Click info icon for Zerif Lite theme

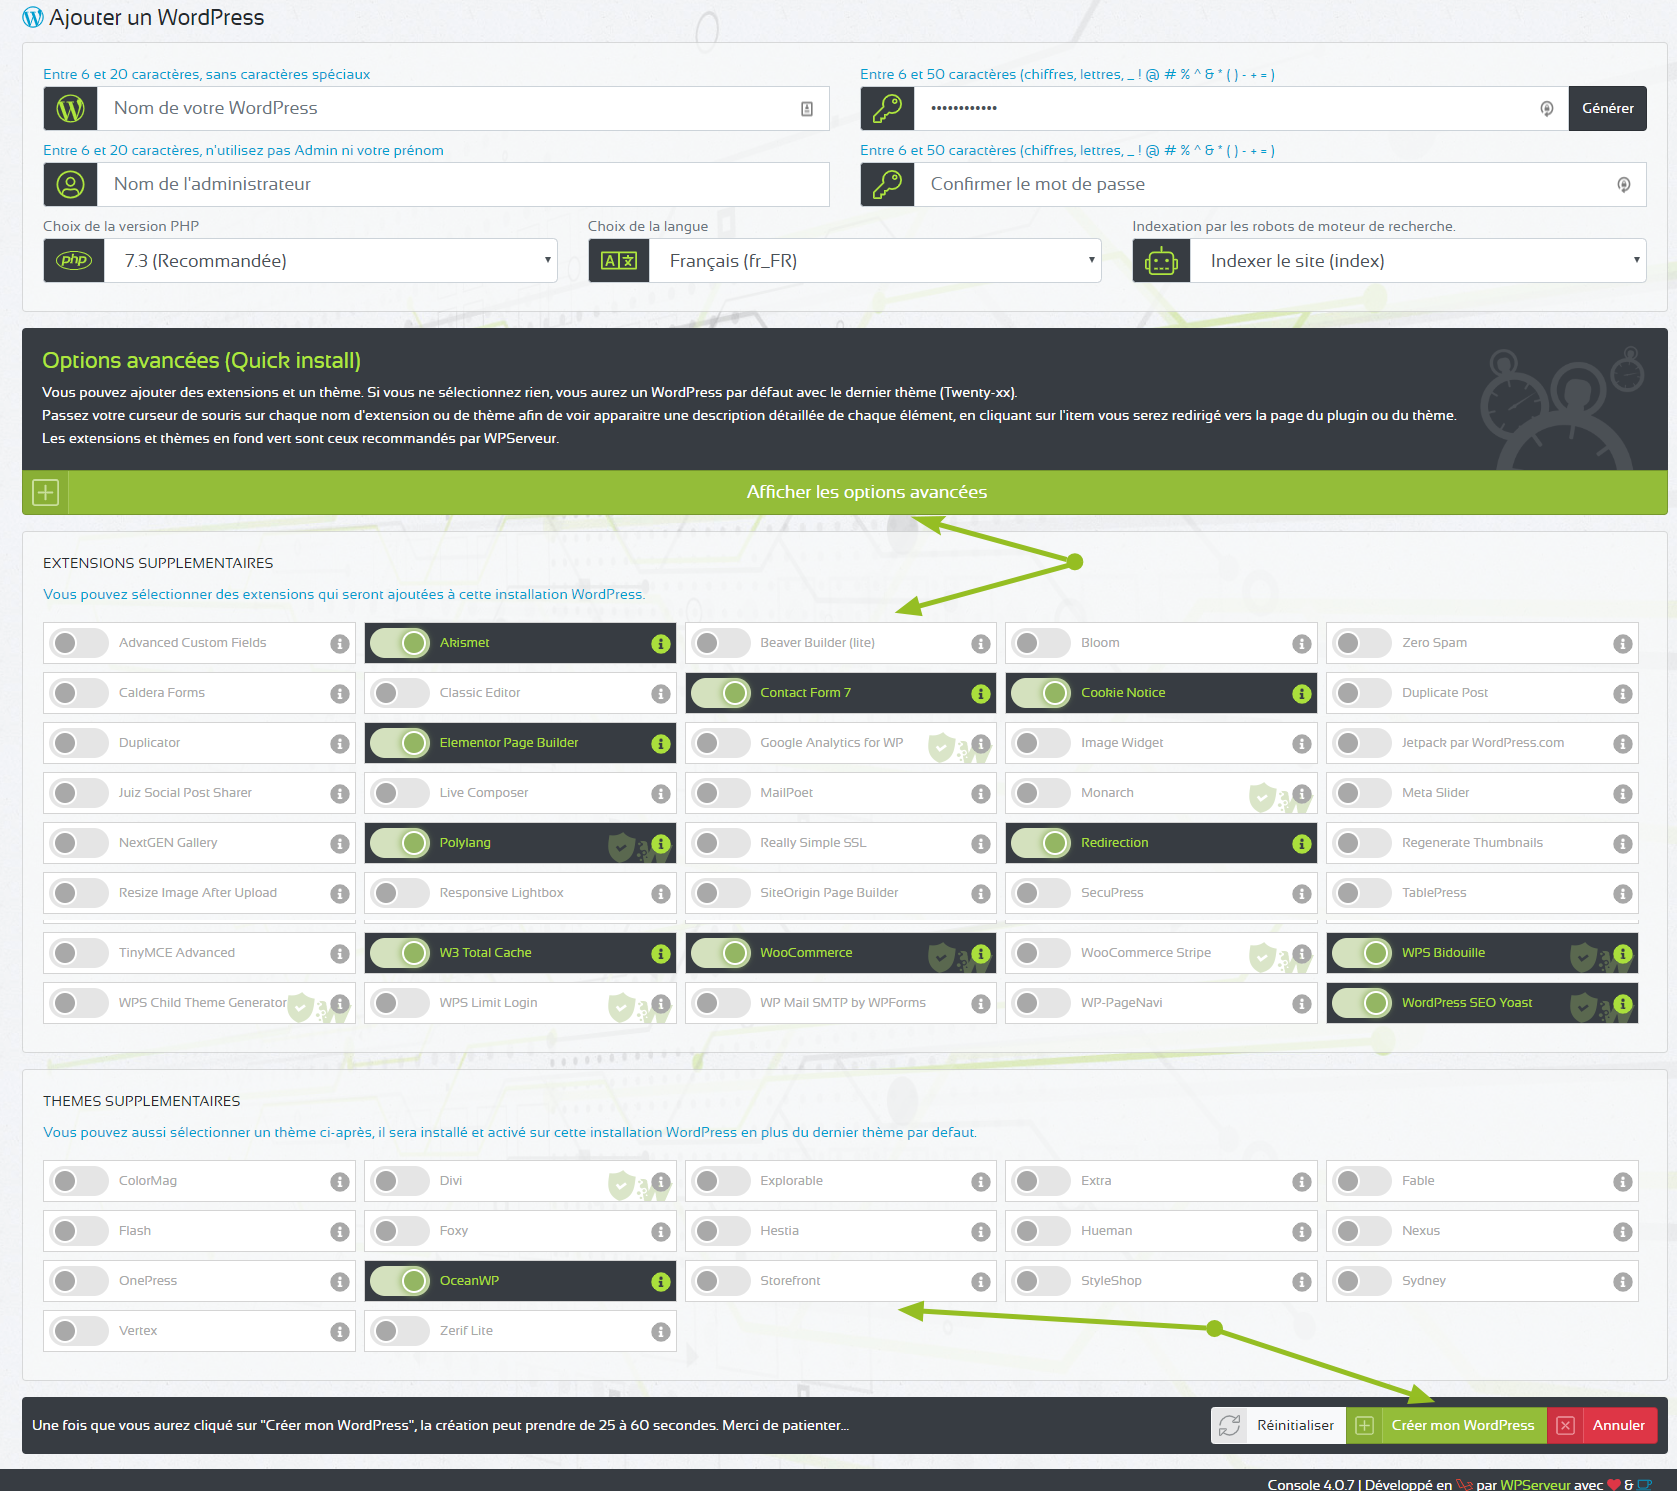tap(660, 1332)
